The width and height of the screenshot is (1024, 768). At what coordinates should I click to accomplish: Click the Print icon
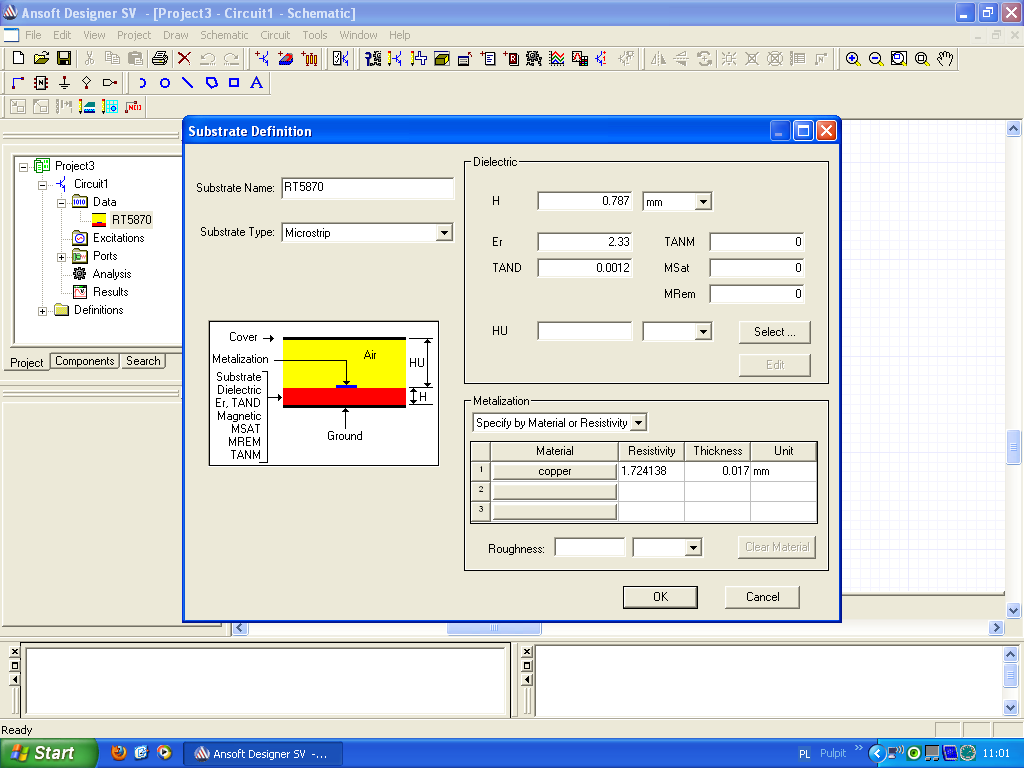(x=160, y=58)
